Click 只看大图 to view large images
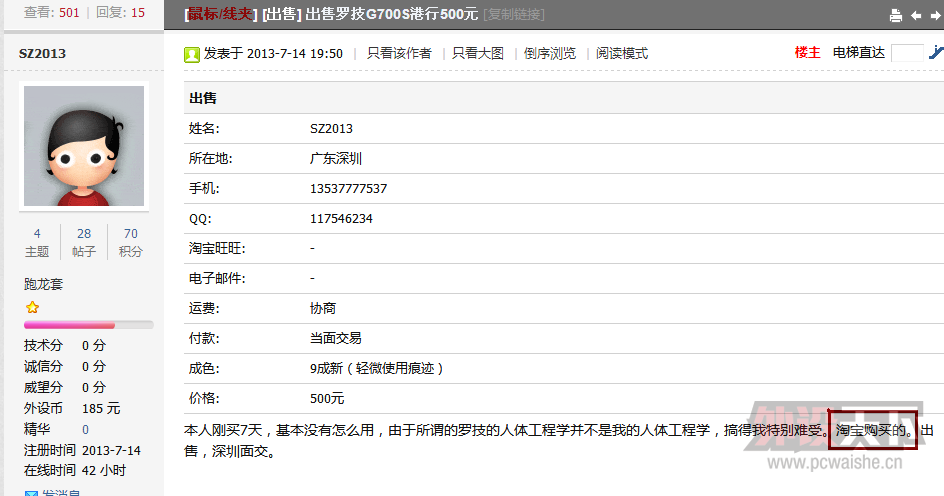 pos(477,54)
